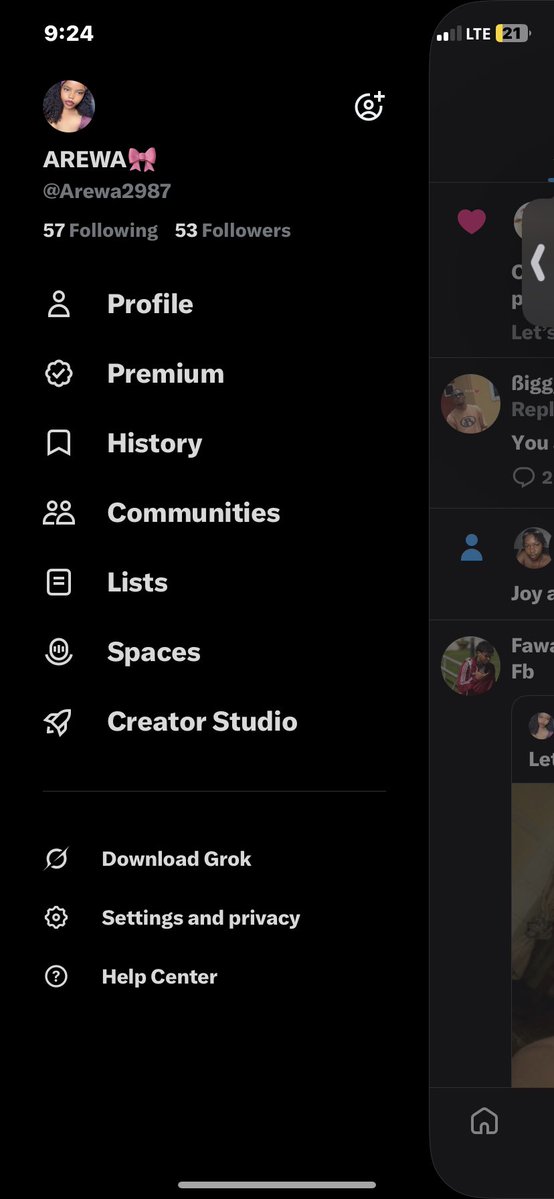Viewport: 554px width, 1199px height.
Task: Open Help Center link
Action: coord(159,976)
